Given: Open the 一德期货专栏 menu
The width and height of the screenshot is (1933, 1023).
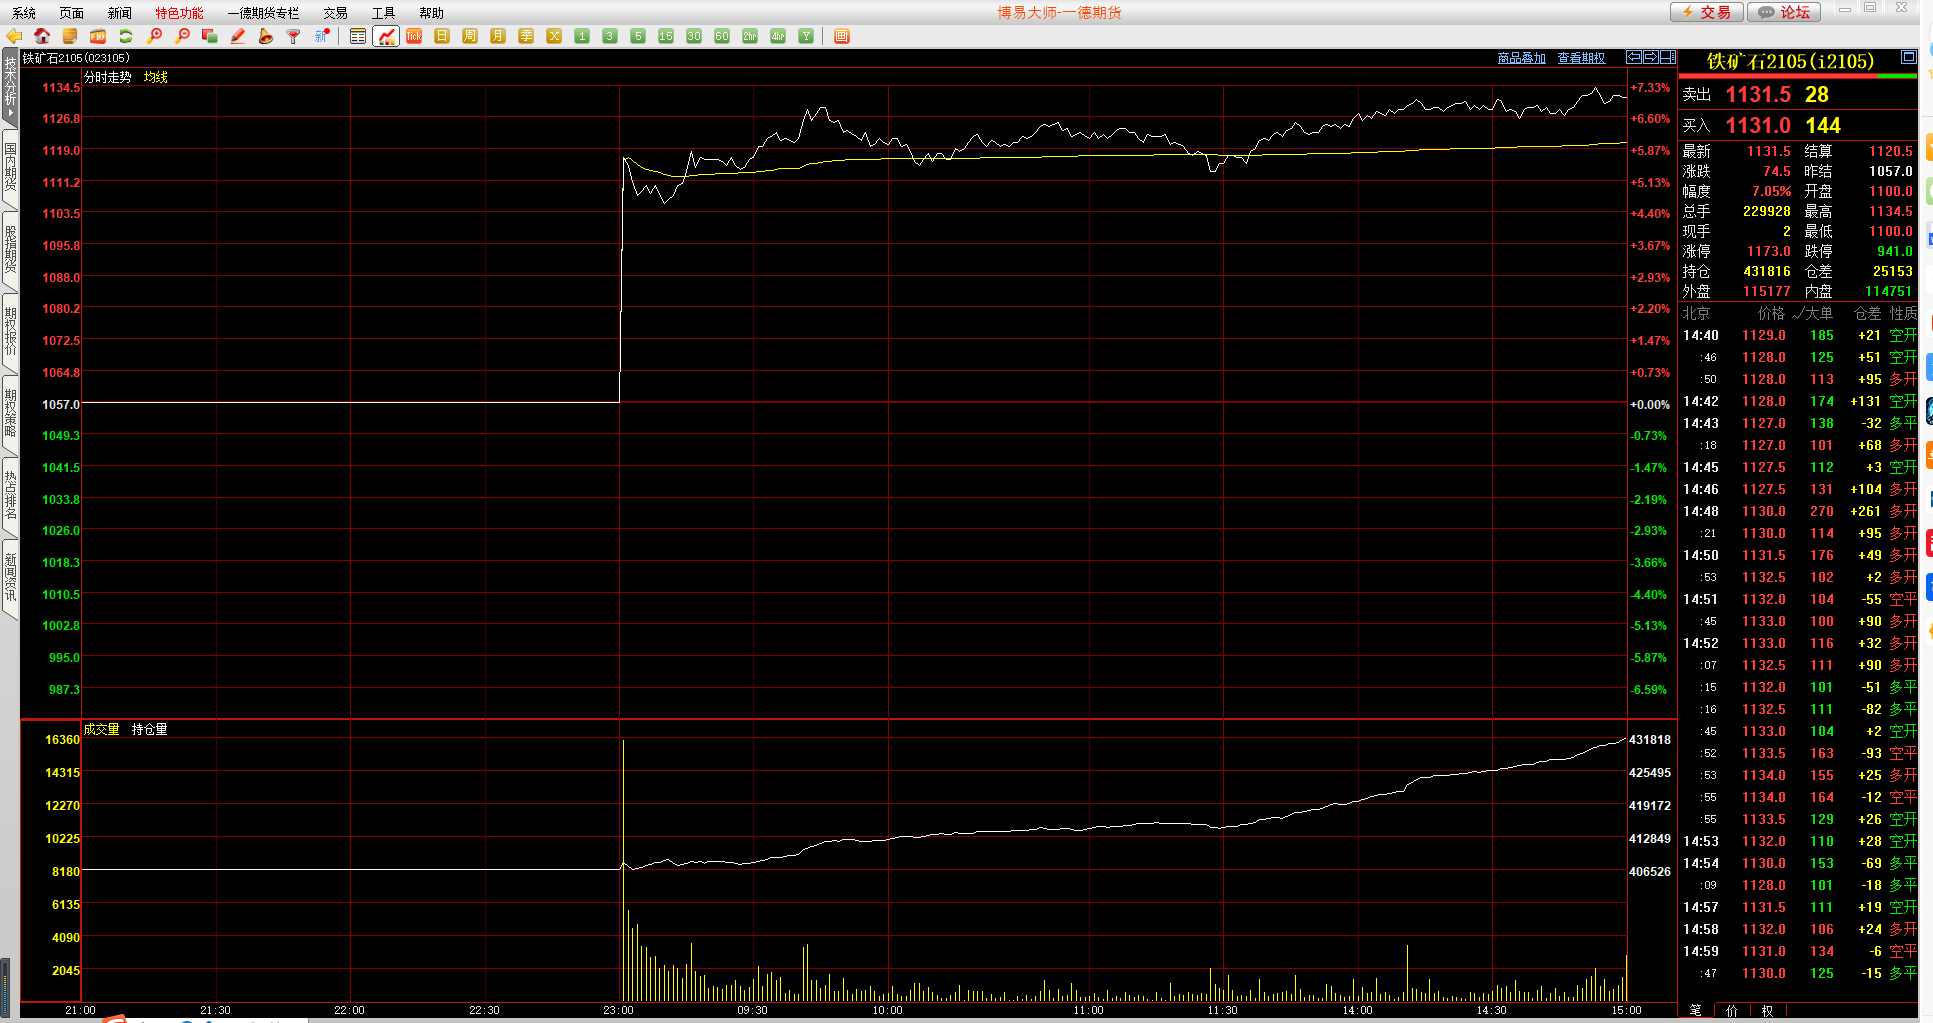Looking at the screenshot, I should [263, 13].
